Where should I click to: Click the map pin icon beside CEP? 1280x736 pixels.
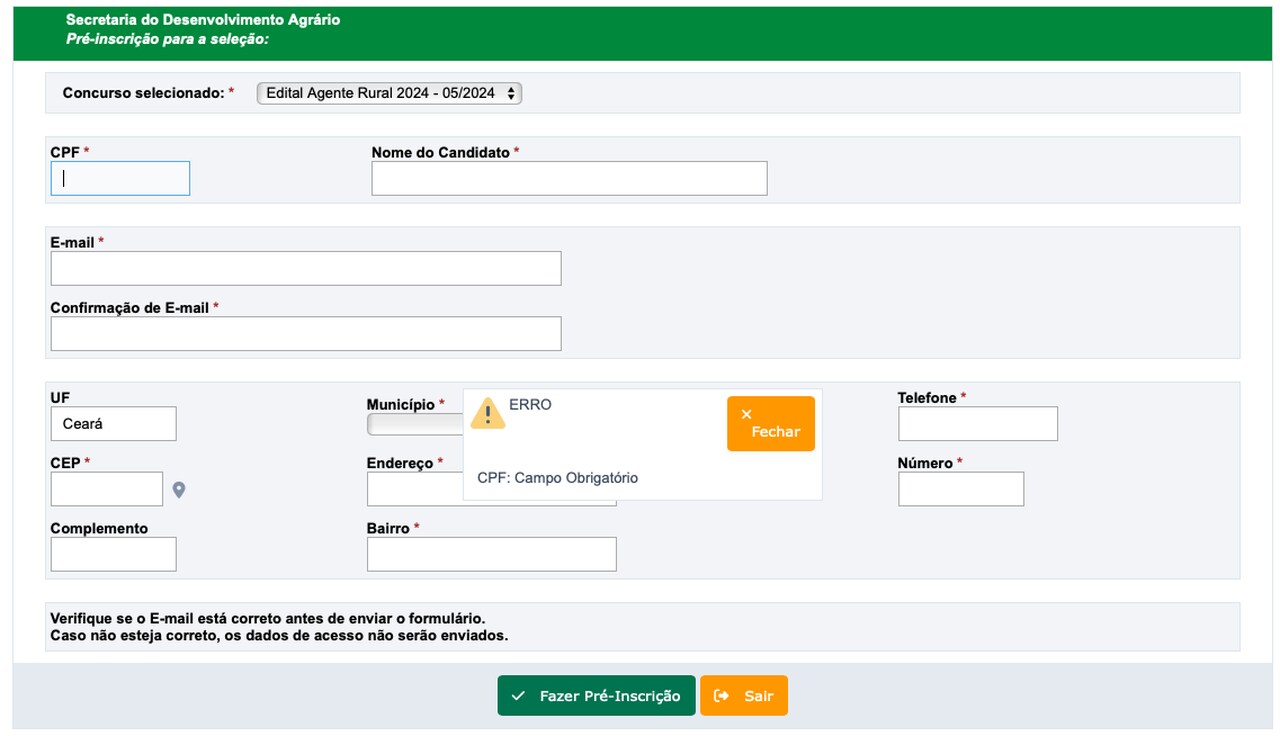coord(179,490)
